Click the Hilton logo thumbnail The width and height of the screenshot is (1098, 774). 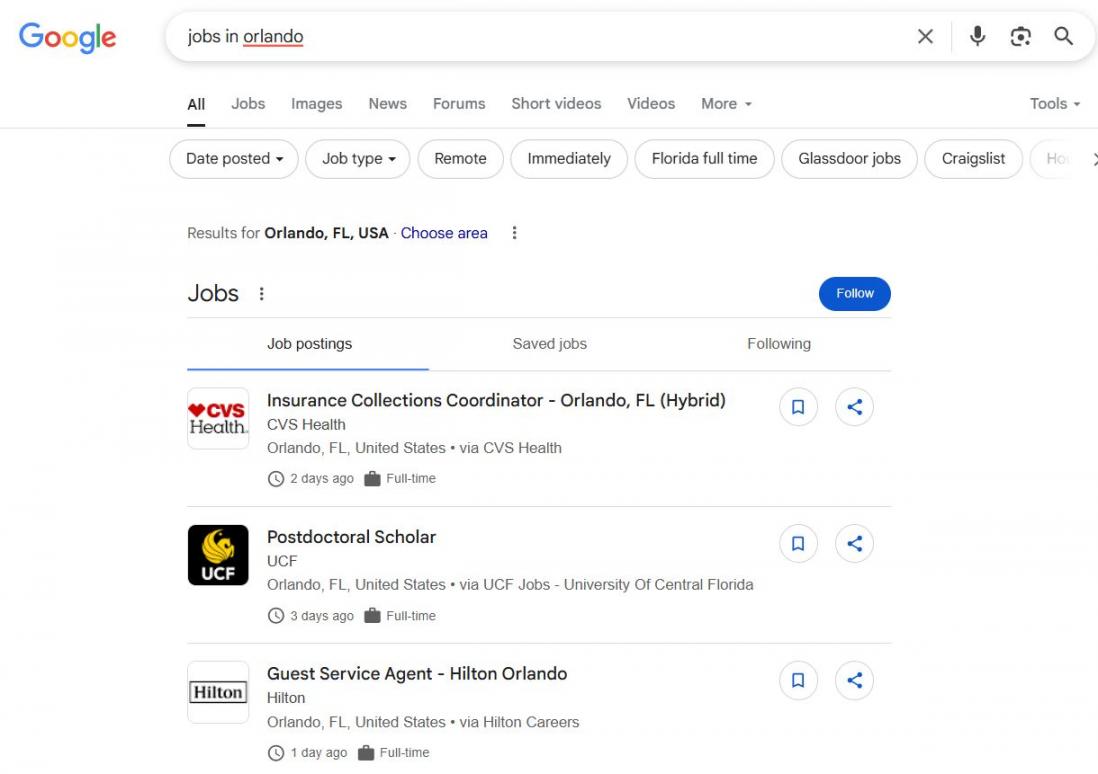click(218, 692)
